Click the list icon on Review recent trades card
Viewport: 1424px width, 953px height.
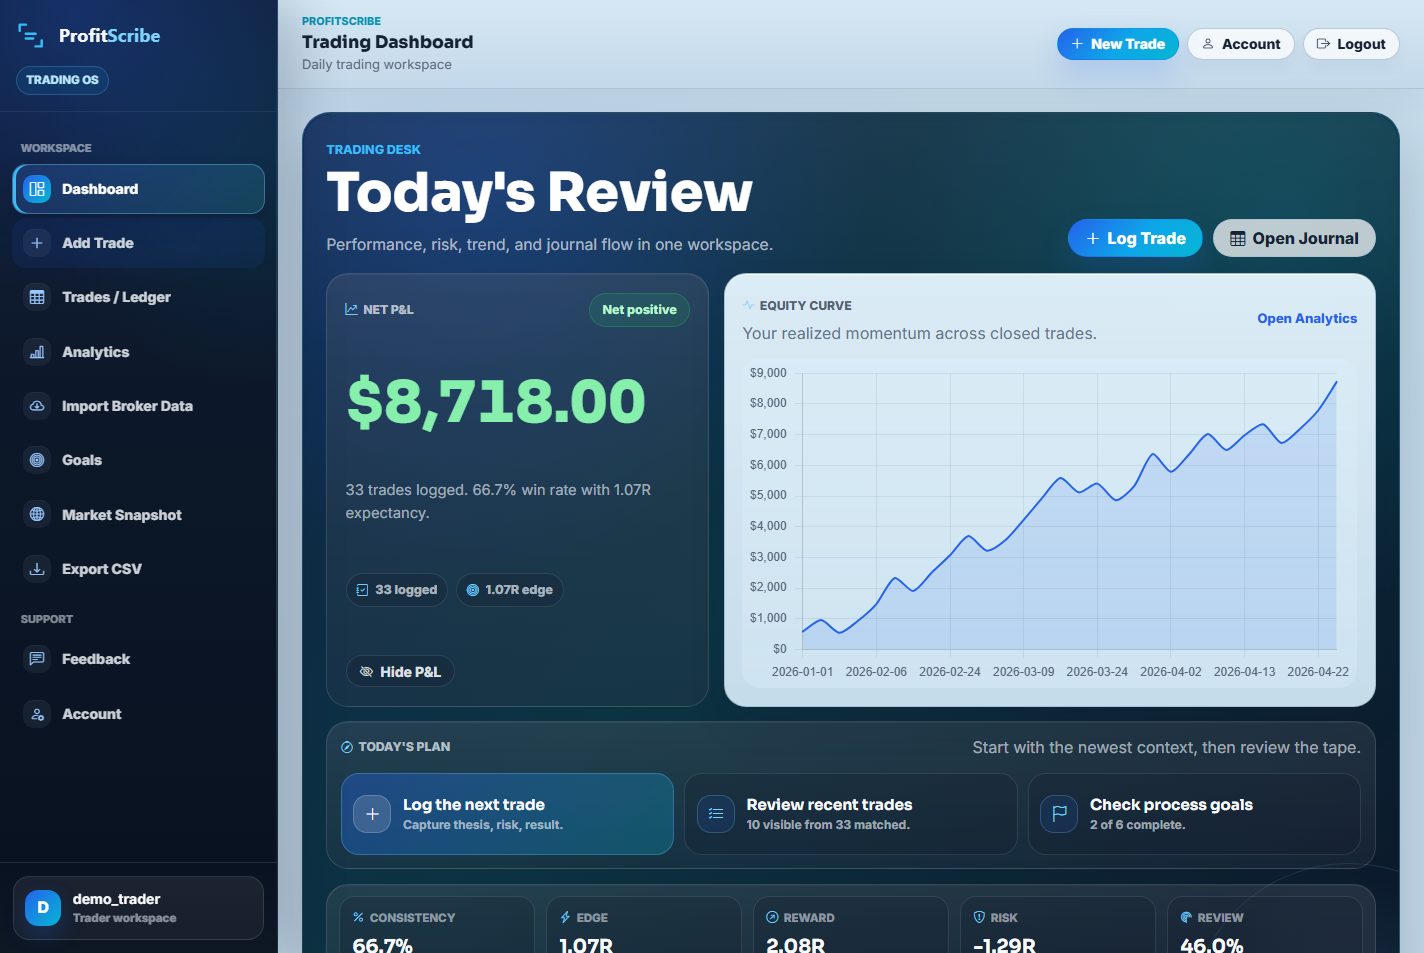coord(716,814)
